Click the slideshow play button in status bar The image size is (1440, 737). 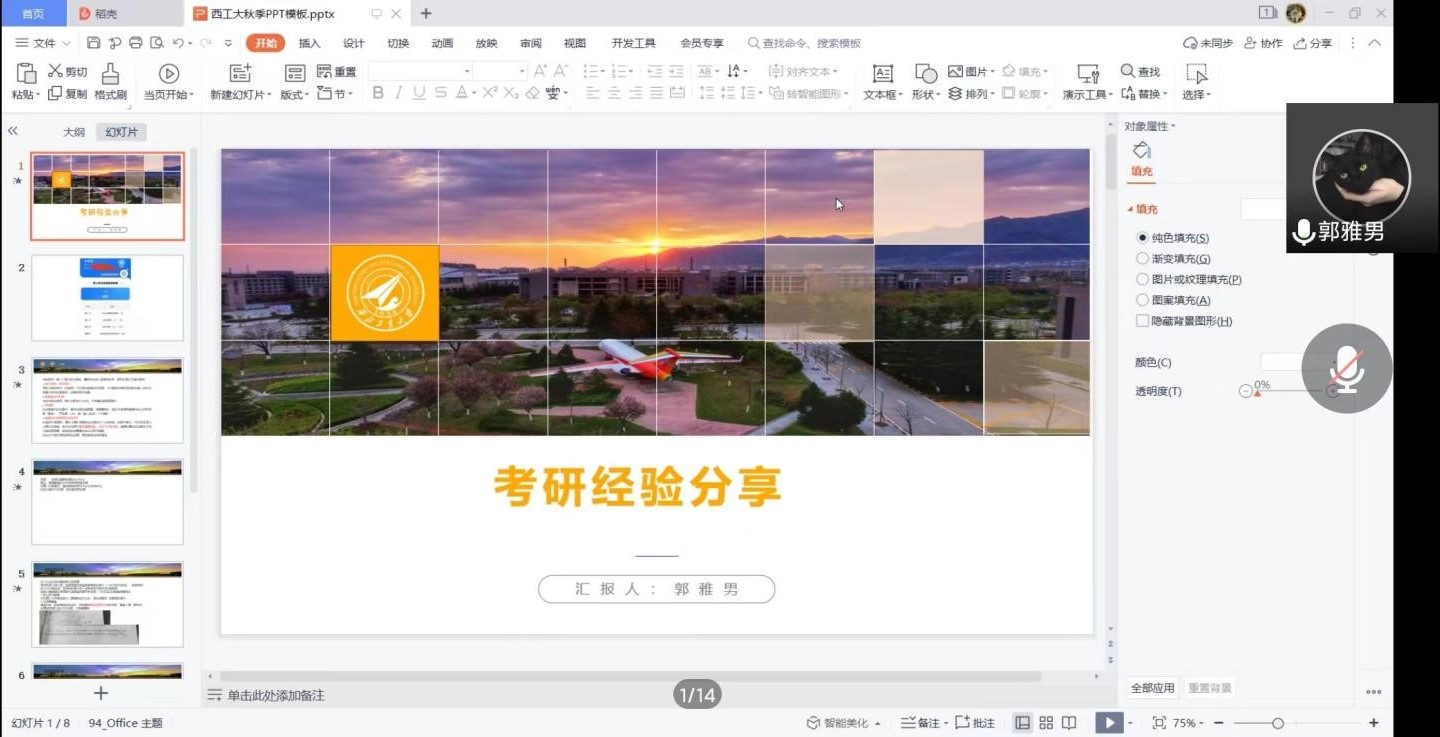pos(1108,723)
